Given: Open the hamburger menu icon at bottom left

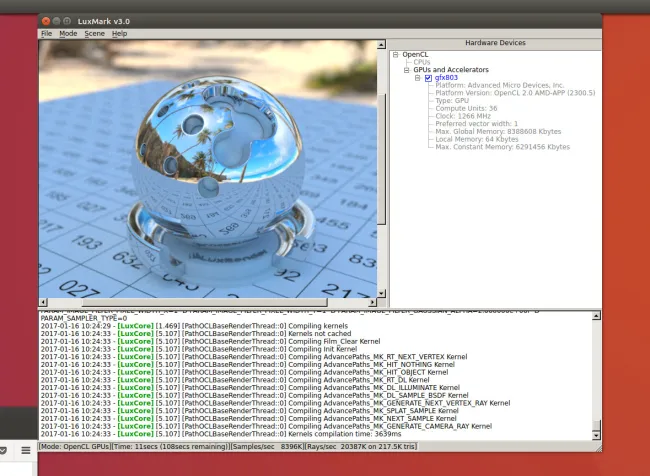Looking at the screenshot, I should [x=26, y=450].
